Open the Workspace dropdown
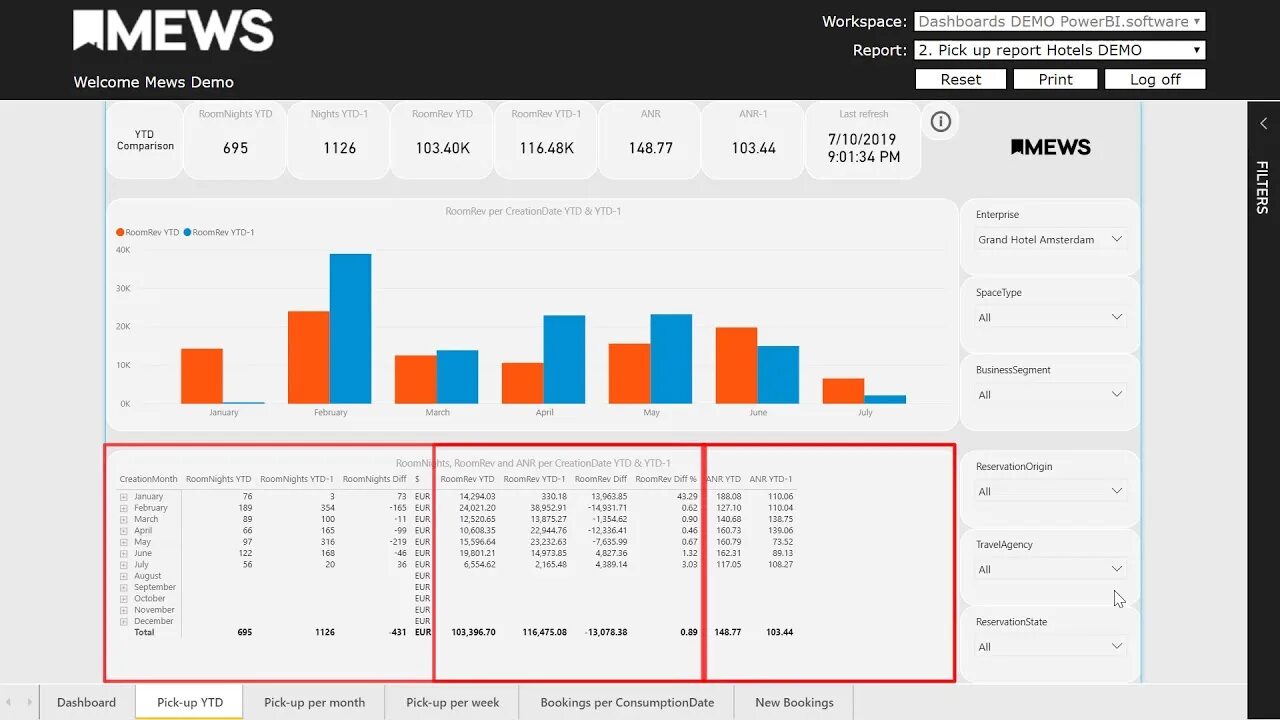Viewport: 1280px width, 720px height. coord(1059,21)
